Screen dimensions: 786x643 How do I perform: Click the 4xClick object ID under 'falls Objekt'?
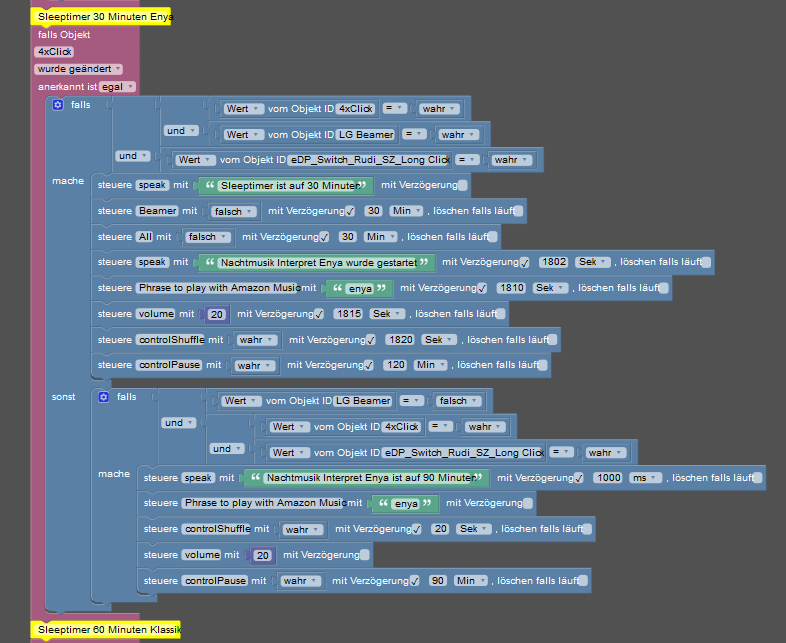point(54,52)
